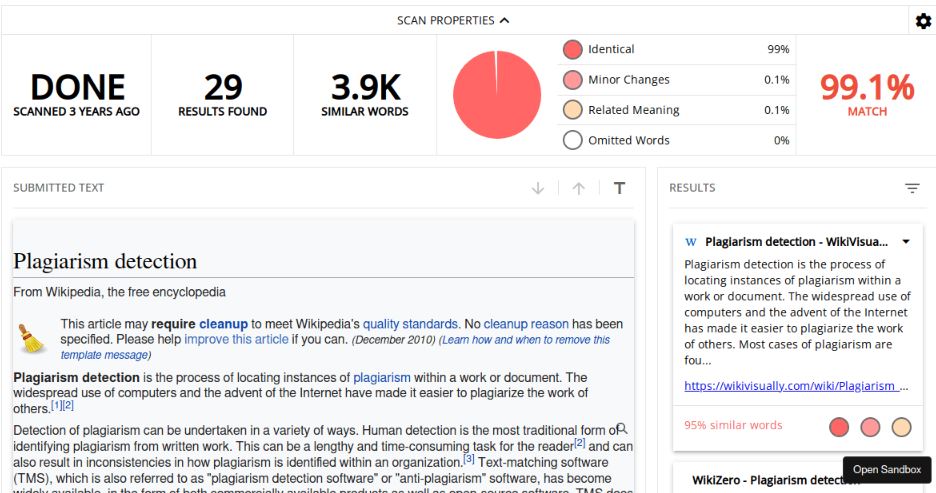Click the pink minor changes dot in result card

tap(870, 427)
